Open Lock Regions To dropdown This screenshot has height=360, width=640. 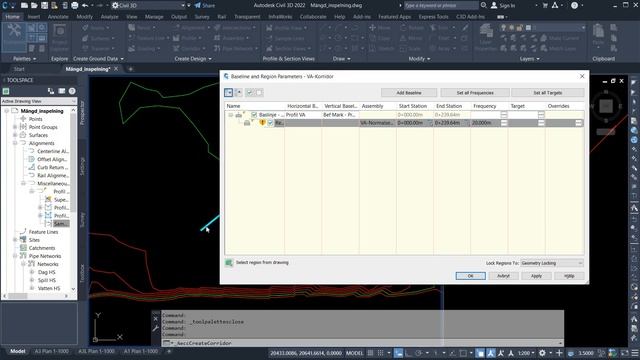(552, 263)
